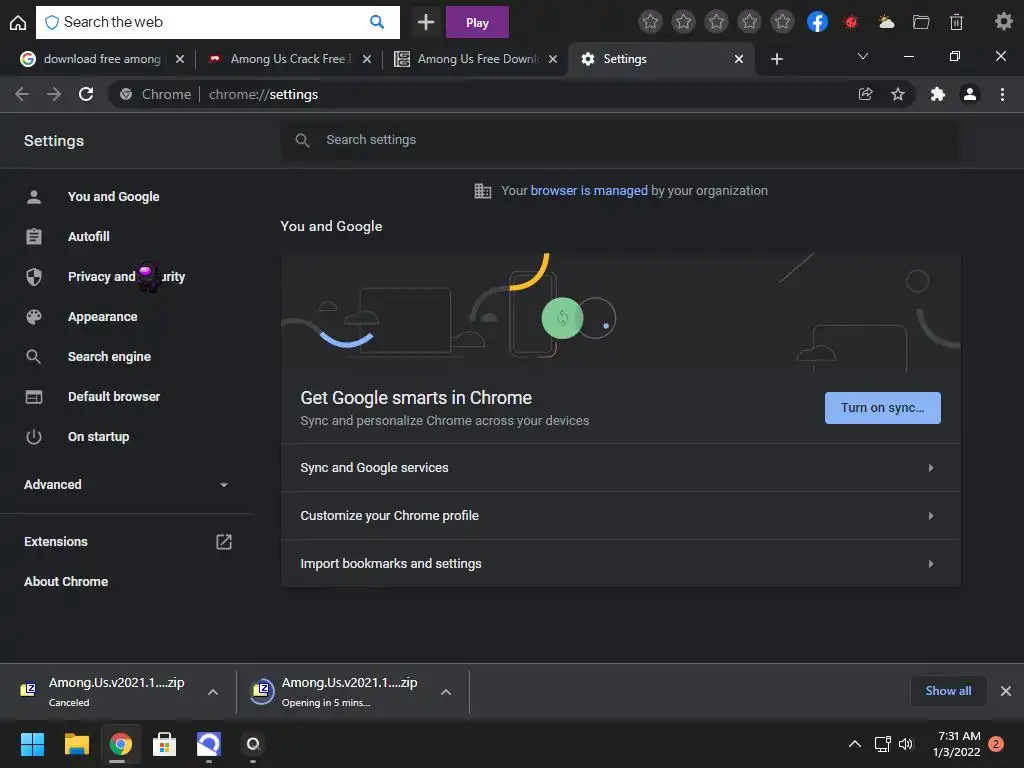Open the Appearance settings section
Screen dimensions: 1024x768
coord(103,317)
